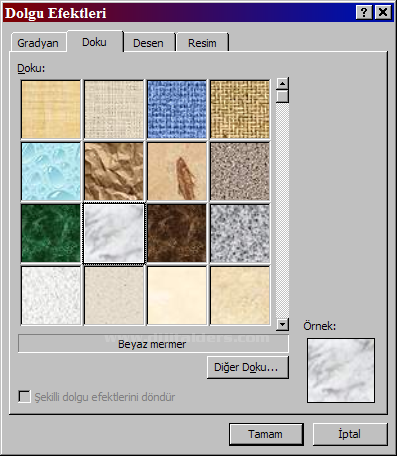This screenshot has height=456, width=397.
Task: Click the question mark help button
Action: [x=364, y=13]
